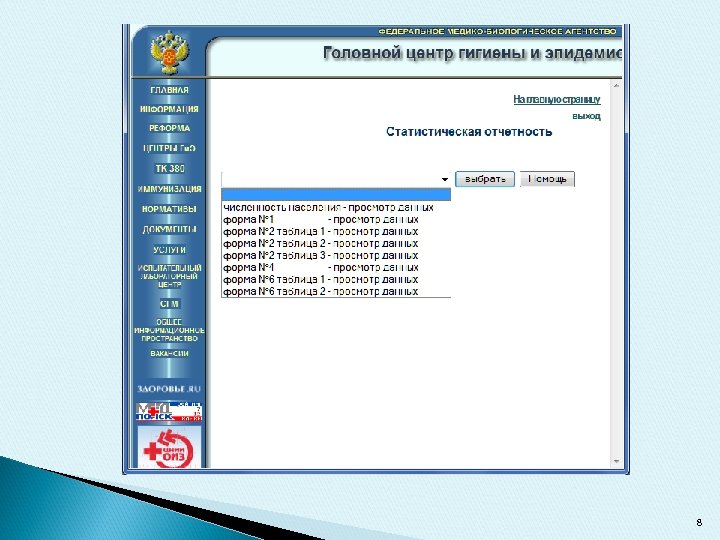Screen dimensions: 720x540
Task: Select the УСЛУГИ menu item
Action: tap(169, 250)
